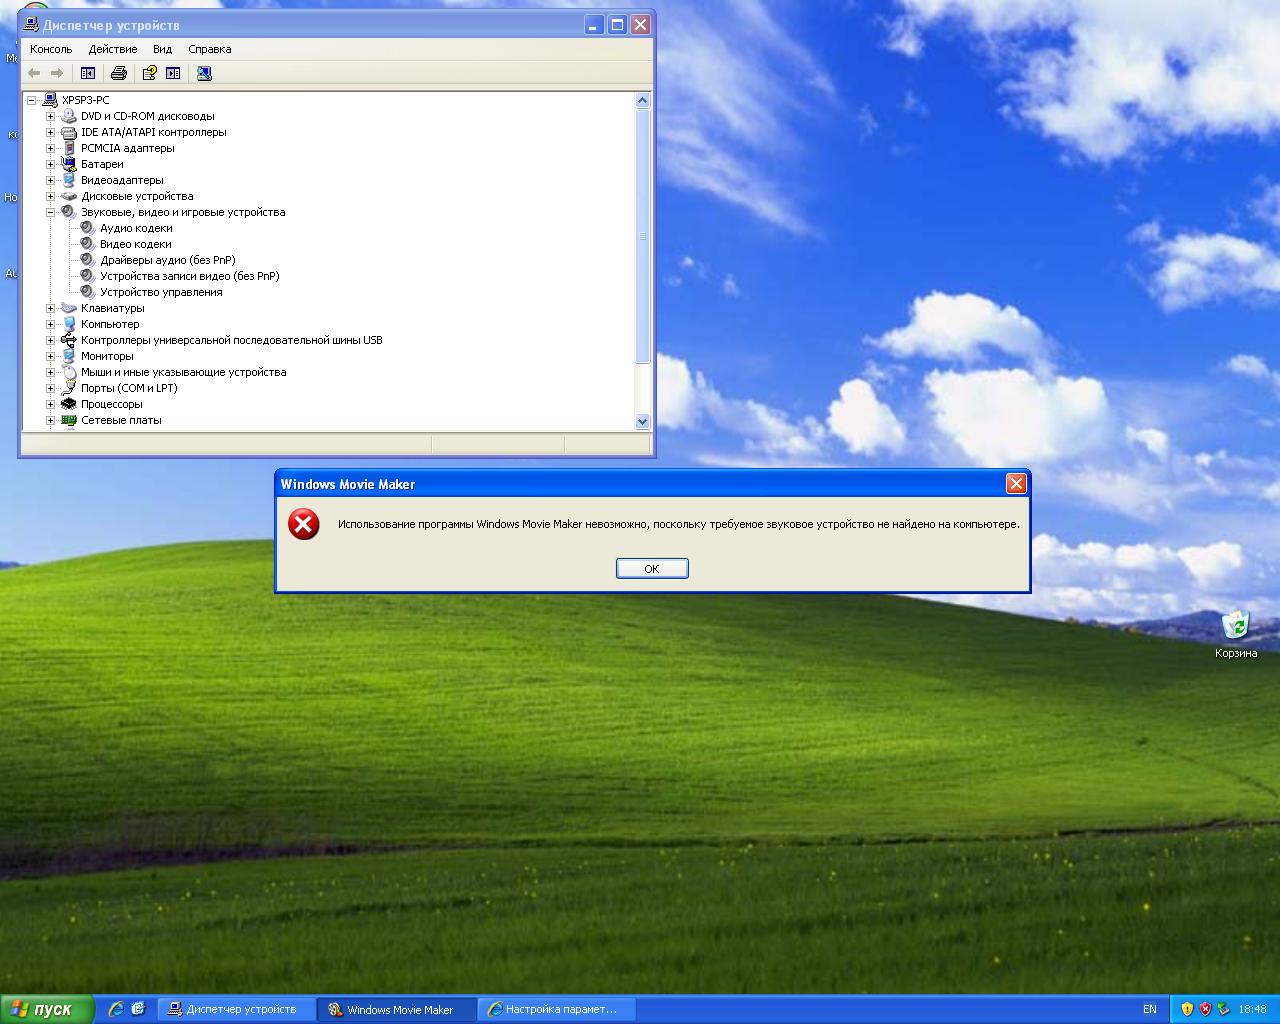Click the green tray icon beside the clock
1280x1024 pixels.
pos(1223,1009)
